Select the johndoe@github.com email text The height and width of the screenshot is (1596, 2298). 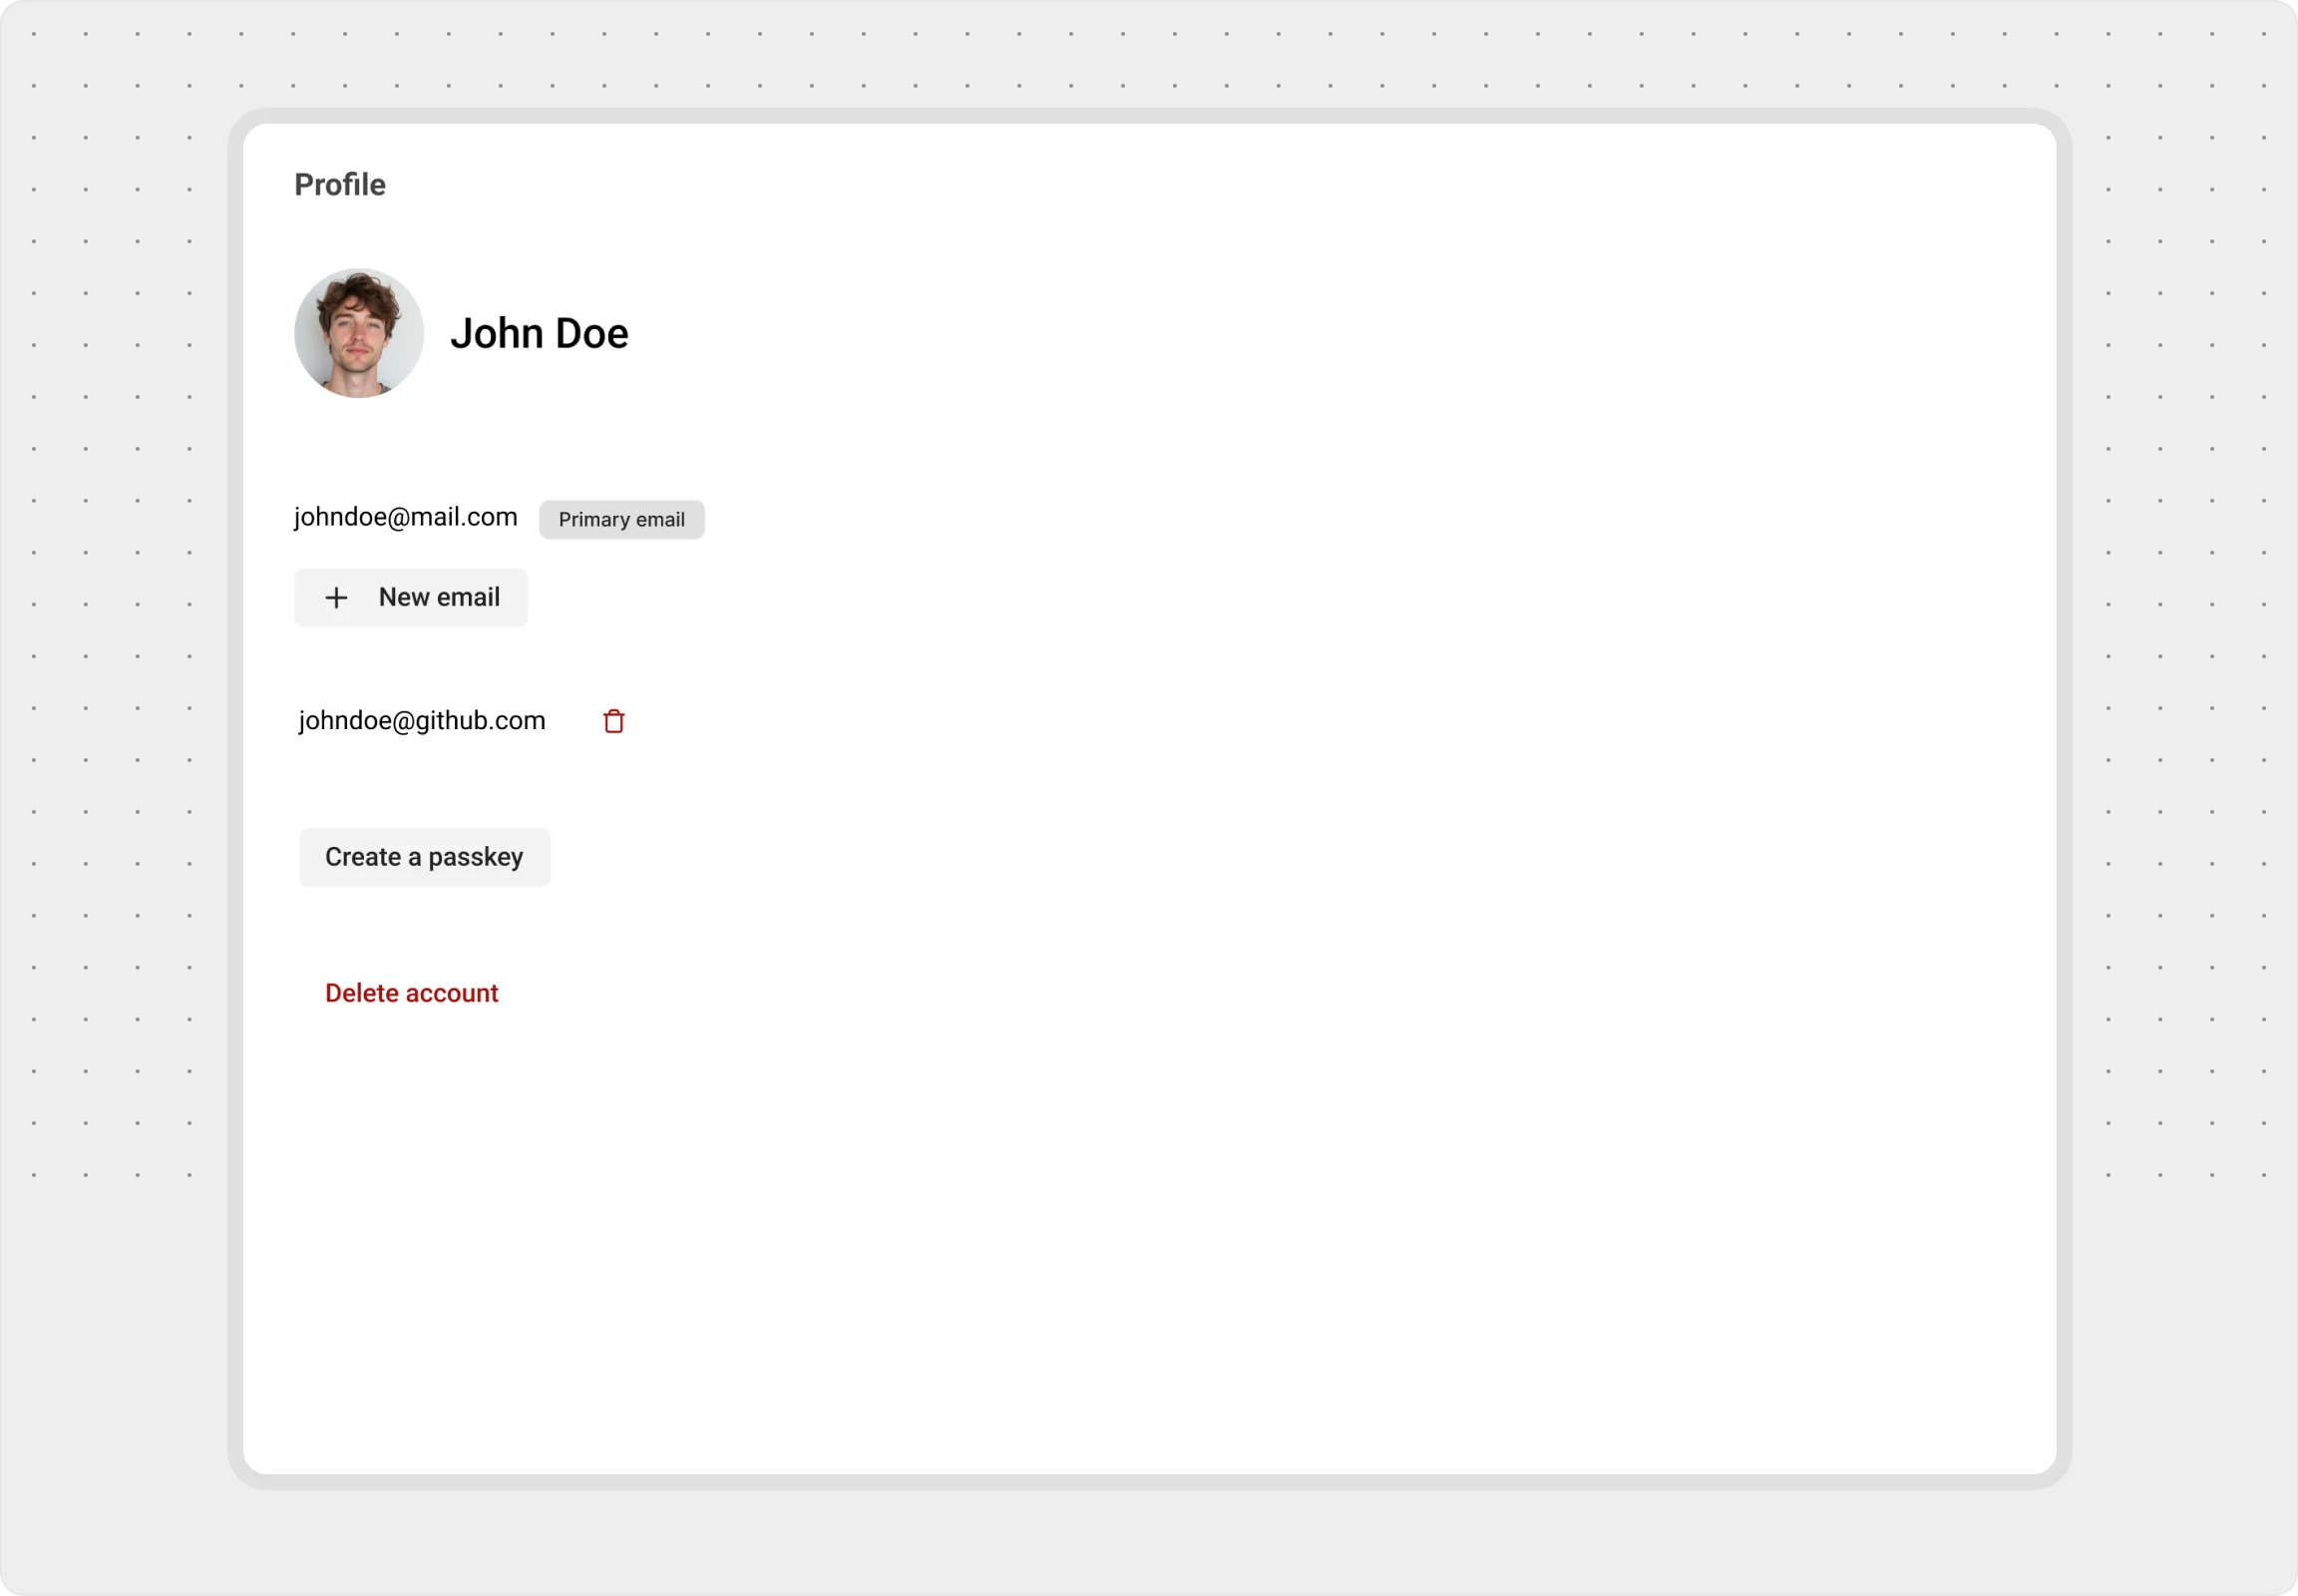pyautogui.click(x=422, y=721)
